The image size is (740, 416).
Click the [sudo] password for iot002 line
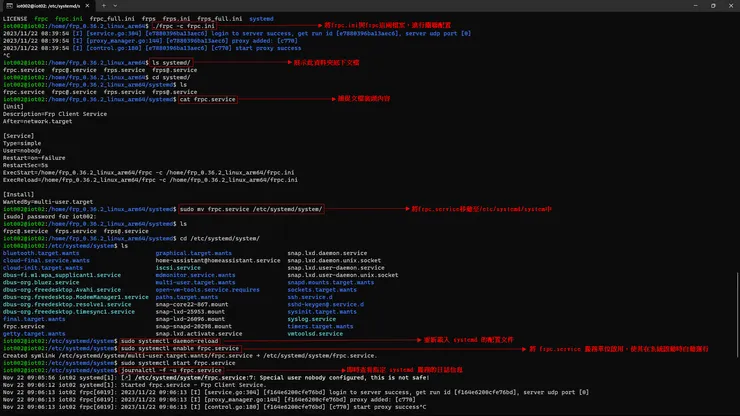coord(50,216)
